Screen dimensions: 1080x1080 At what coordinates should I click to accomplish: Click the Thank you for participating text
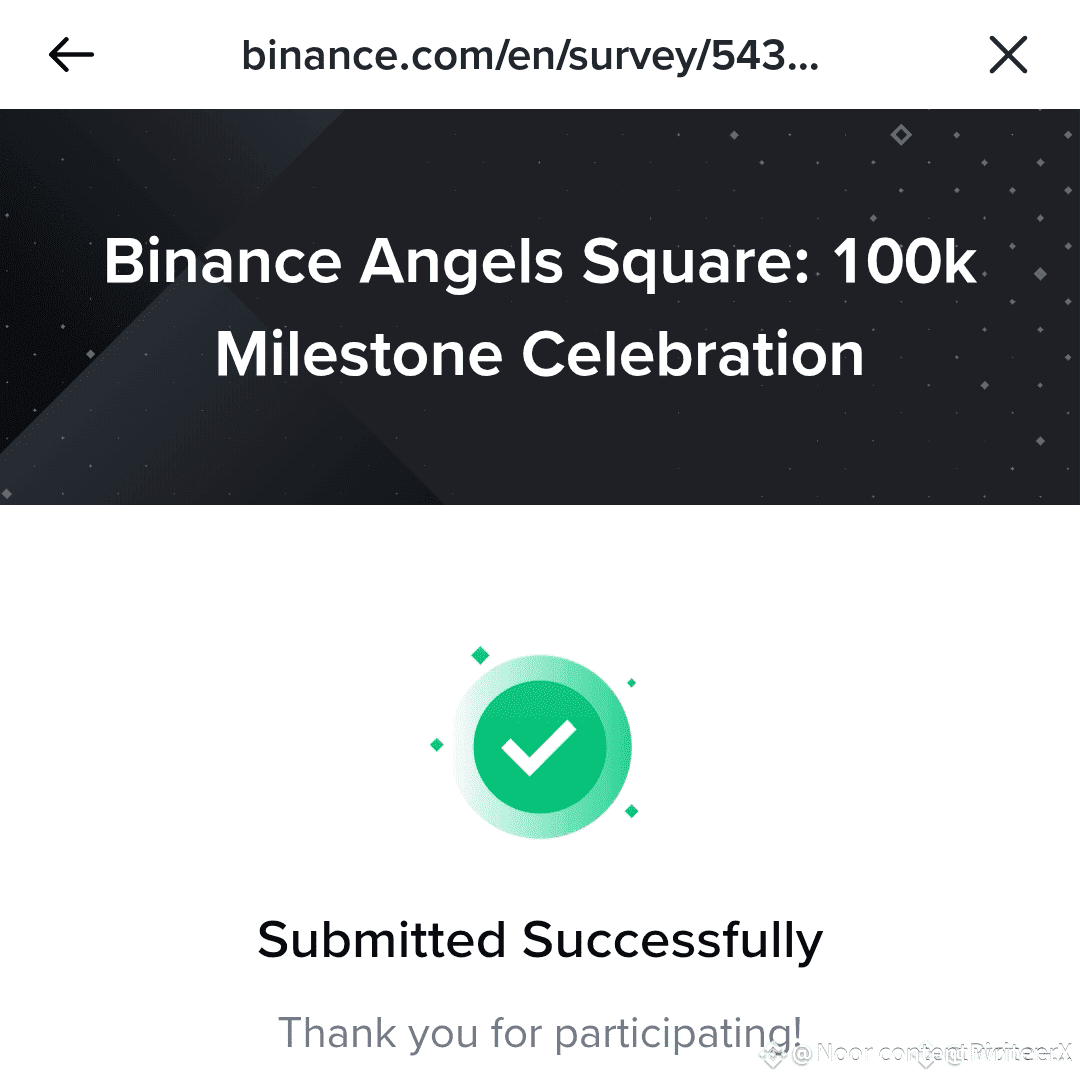540,1032
